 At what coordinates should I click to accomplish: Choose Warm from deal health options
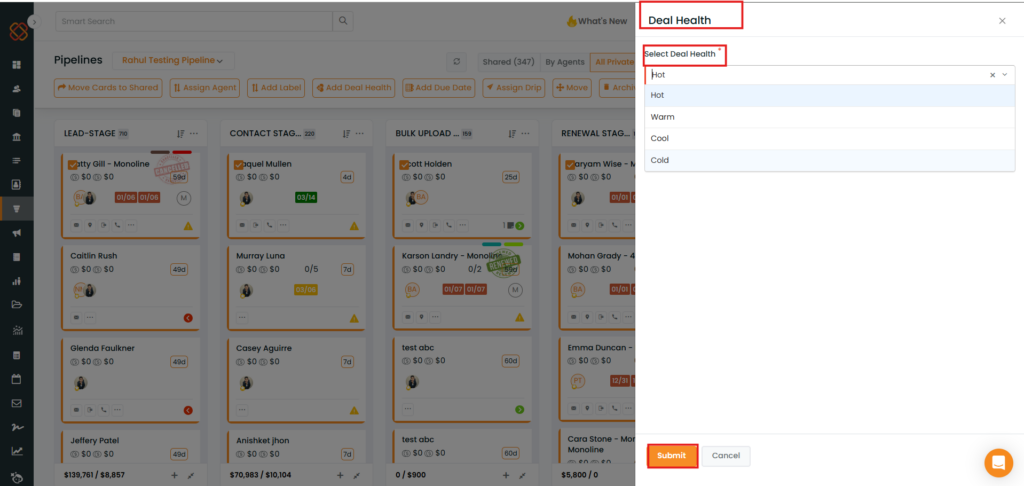click(662, 117)
